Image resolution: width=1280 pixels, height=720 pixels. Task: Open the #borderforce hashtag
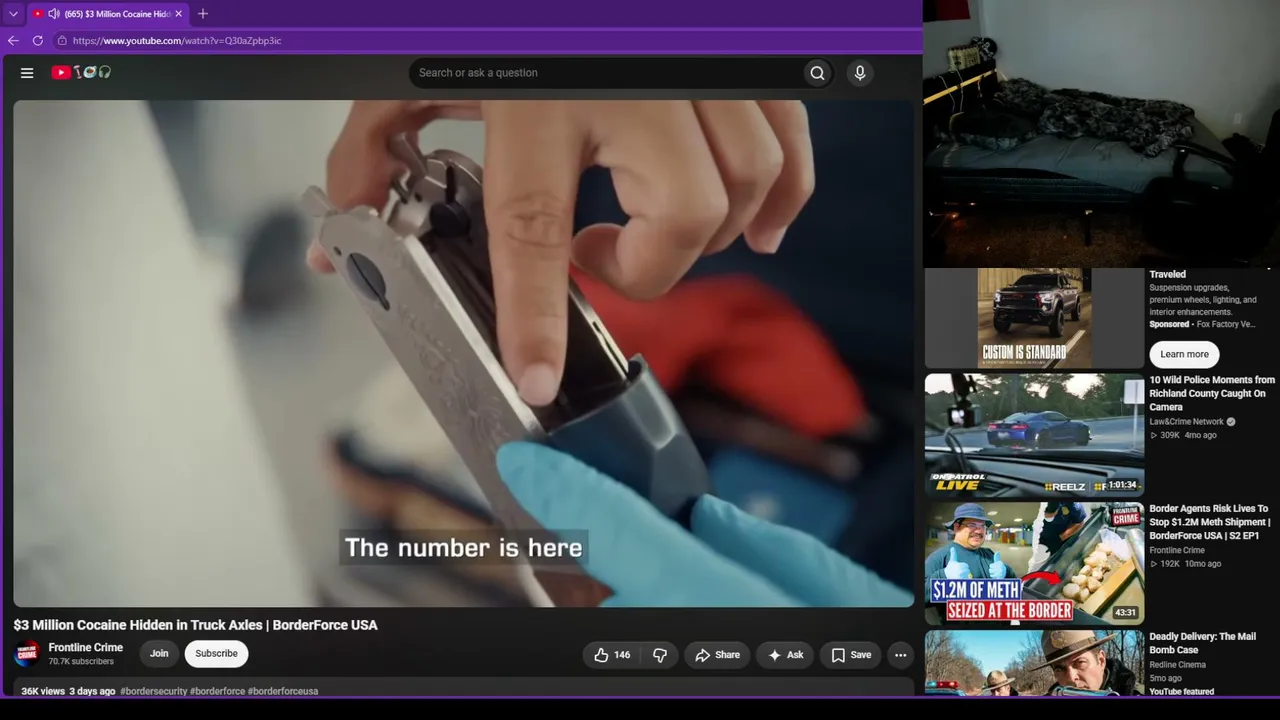pos(217,691)
